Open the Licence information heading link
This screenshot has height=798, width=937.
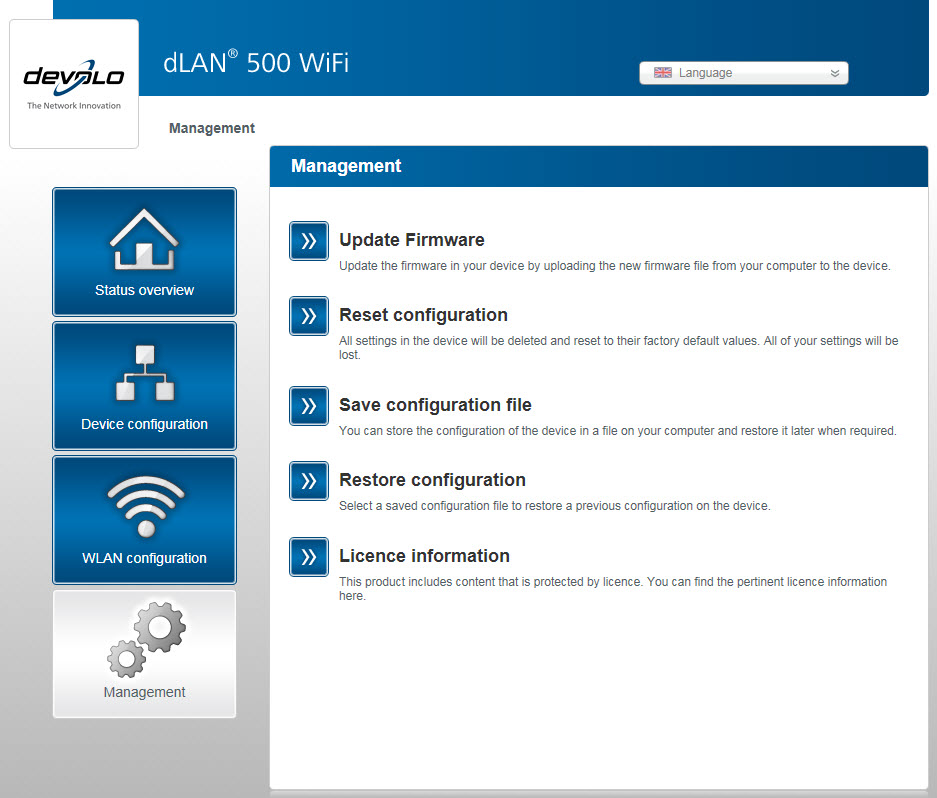pos(424,556)
